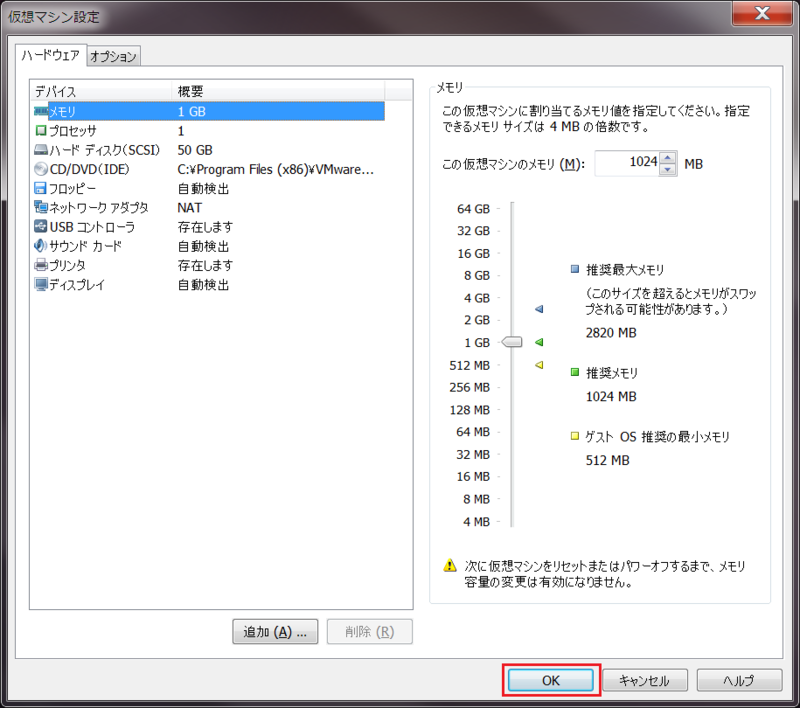Image resolution: width=800 pixels, height=708 pixels.
Task: Click the memory slider handle at 1 GB
Action: (511, 342)
